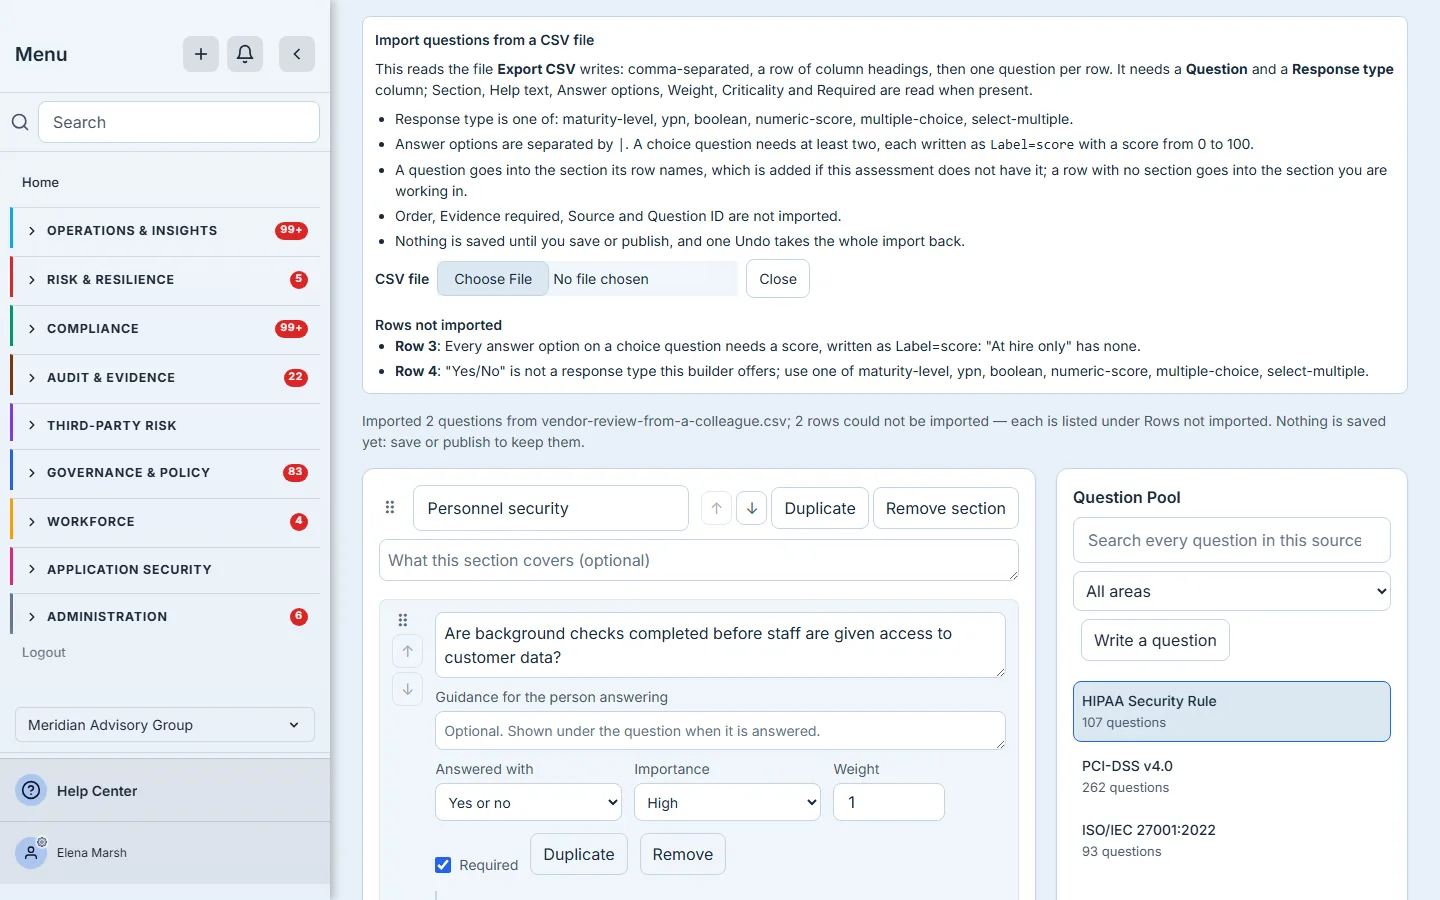Close the CSV import panel
This screenshot has width=1440, height=900.
pyautogui.click(x=778, y=279)
